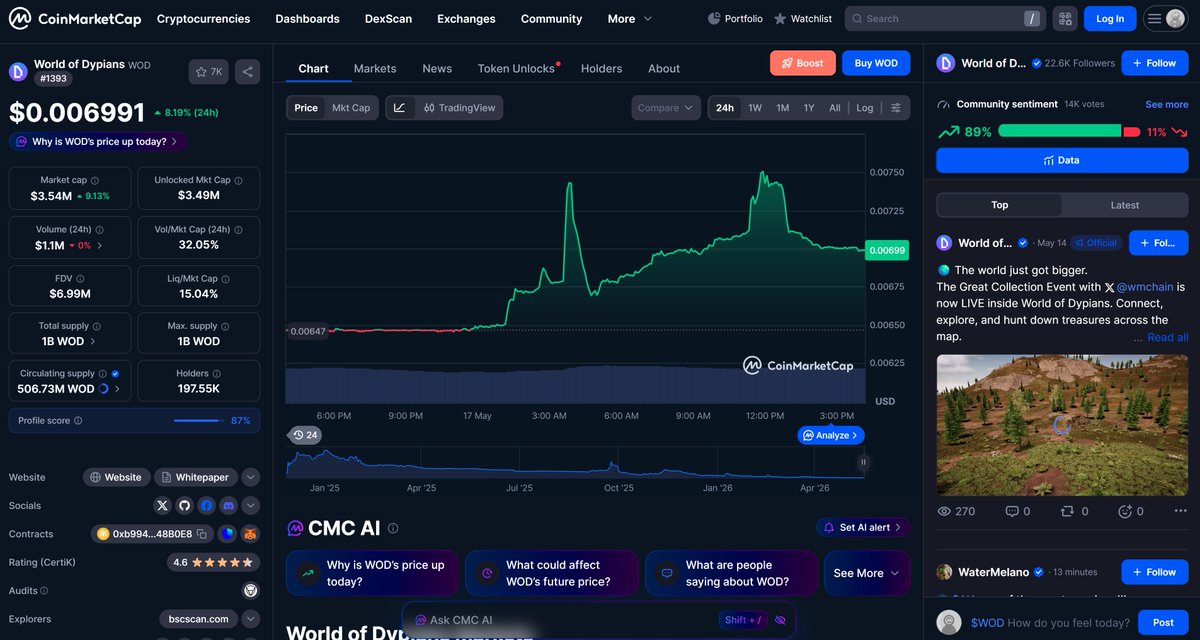Open the Discord social link
1200x640 pixels.
tap(228, 506)
